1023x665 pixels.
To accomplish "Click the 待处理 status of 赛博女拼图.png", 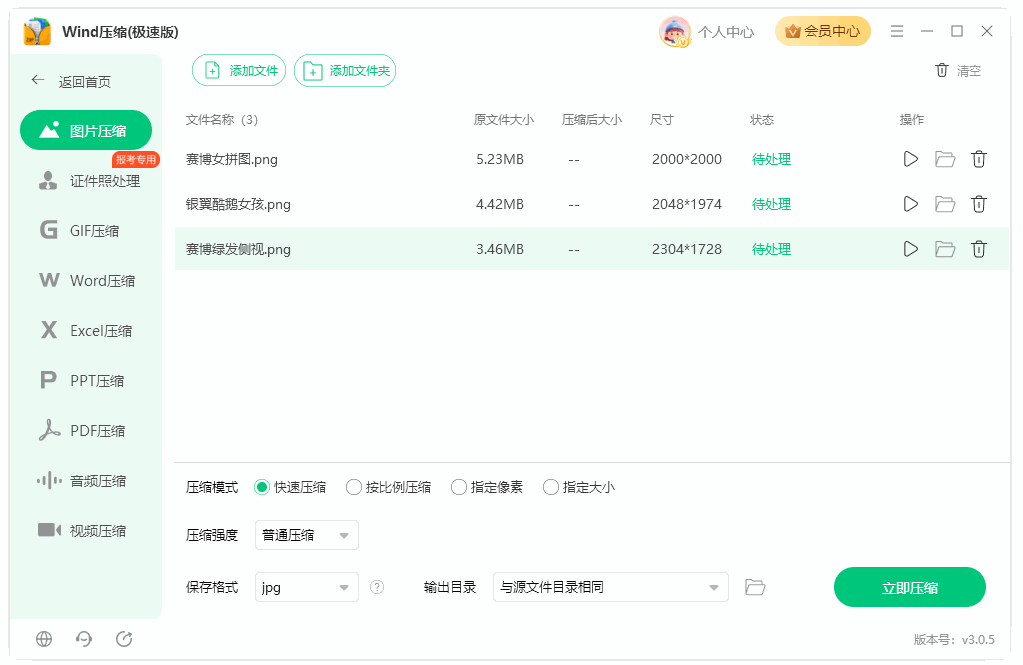I will click(771, 159).
